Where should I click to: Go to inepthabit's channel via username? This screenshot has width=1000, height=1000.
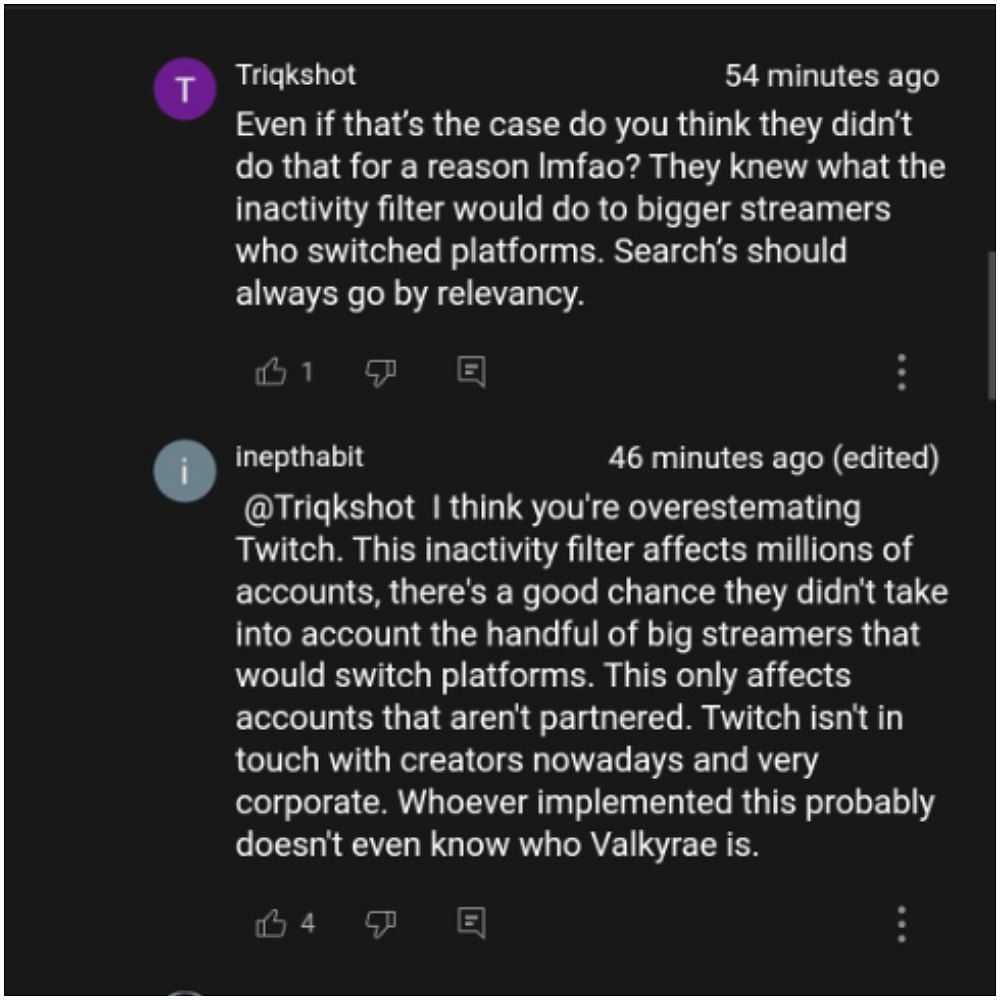[x=299, y=458]
